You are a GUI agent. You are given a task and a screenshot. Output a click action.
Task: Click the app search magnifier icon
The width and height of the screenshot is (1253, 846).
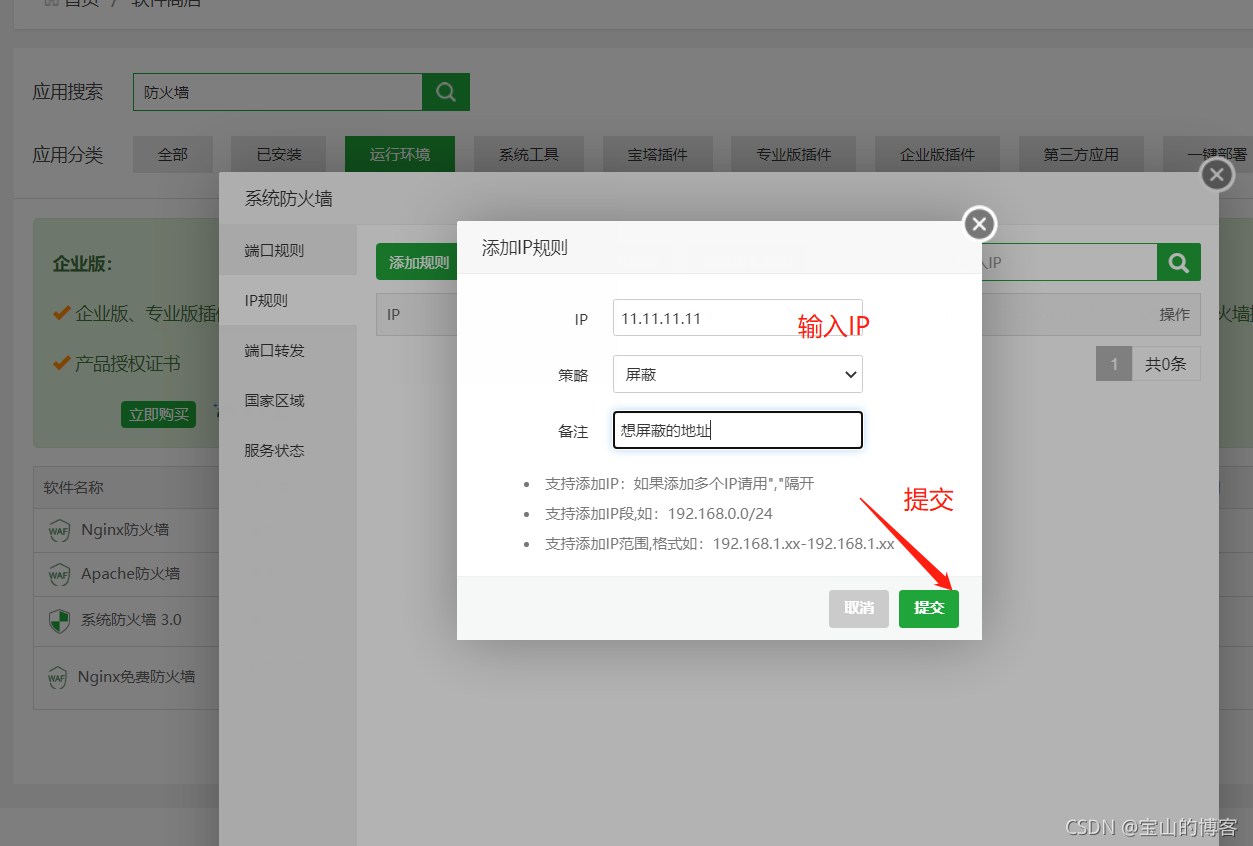point(446,92)
